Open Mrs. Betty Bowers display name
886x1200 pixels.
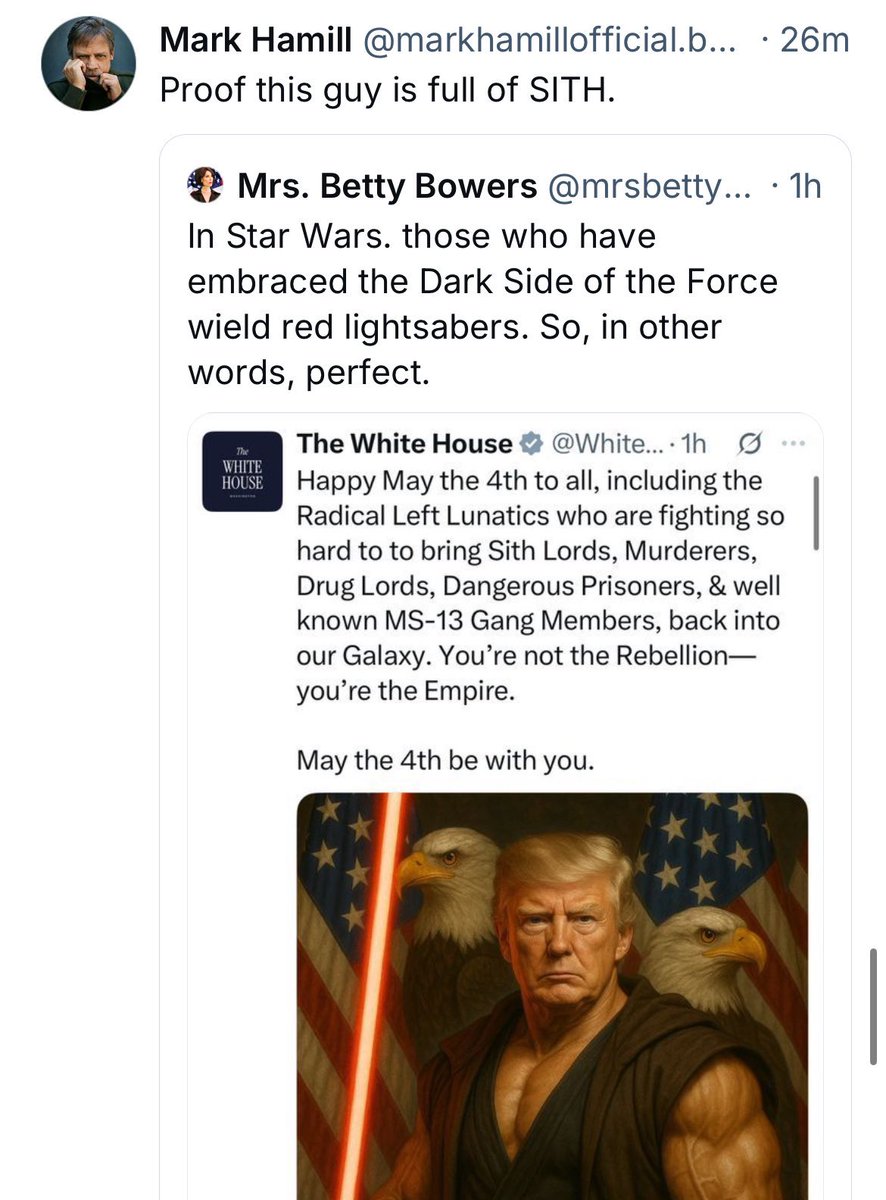(x=387, y=185)
